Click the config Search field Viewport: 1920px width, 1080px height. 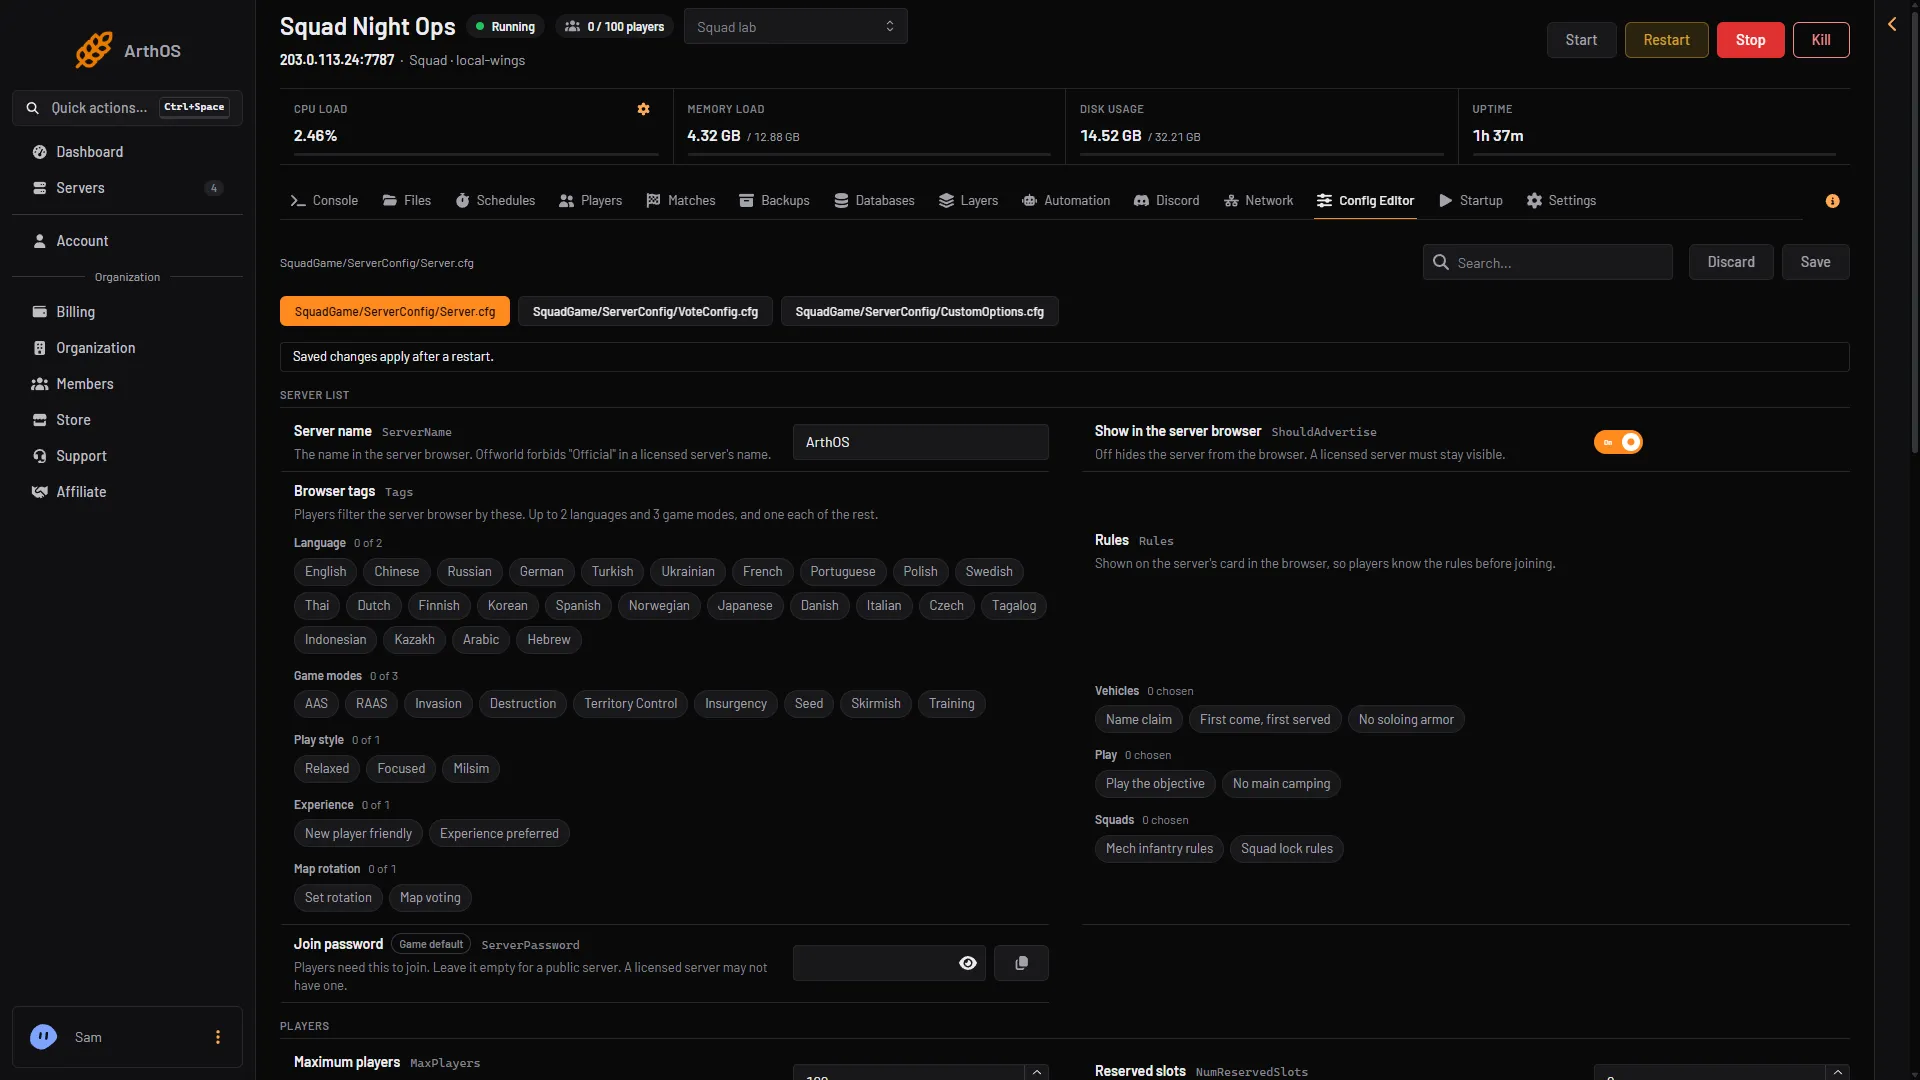(x=1548, y=262)
